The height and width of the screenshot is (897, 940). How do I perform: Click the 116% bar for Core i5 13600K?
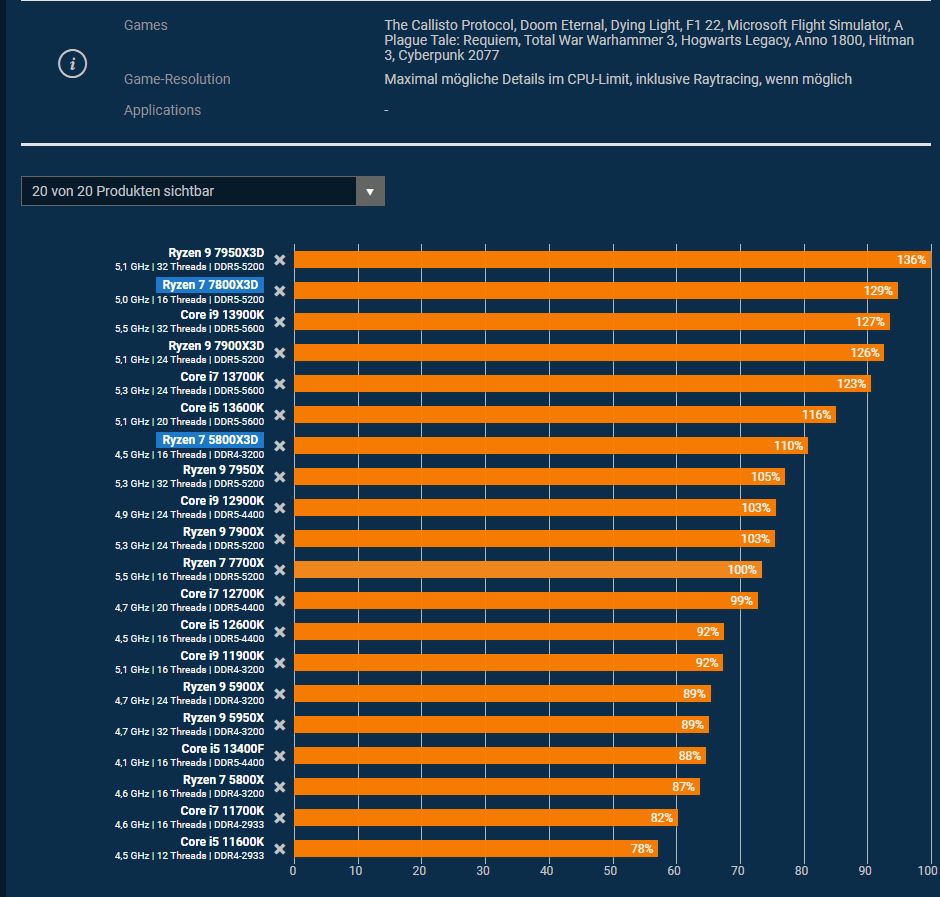[565, 415]
